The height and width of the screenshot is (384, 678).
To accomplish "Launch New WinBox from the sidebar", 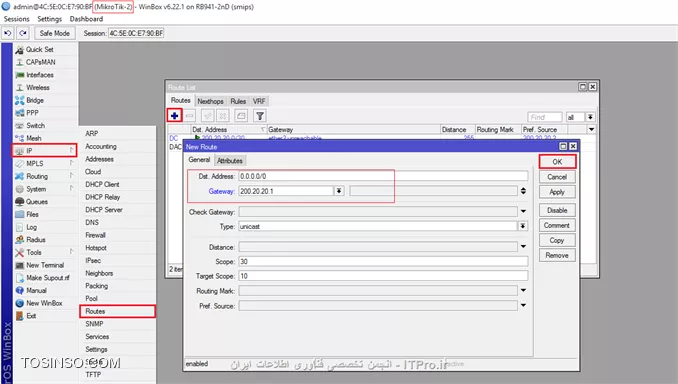I will click(x=45, y=303).
